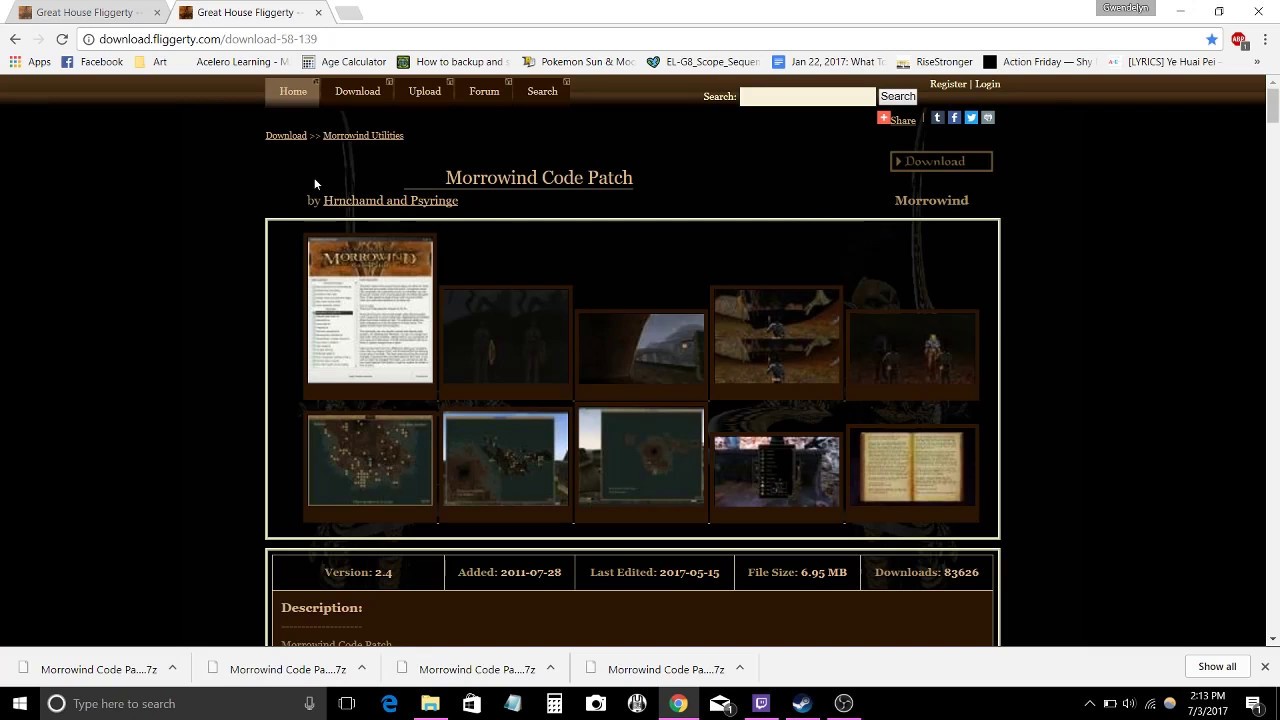Share this page on Twitter icon
The height and width of the screenshot is (720, 1280).
[x=971, y=117]
